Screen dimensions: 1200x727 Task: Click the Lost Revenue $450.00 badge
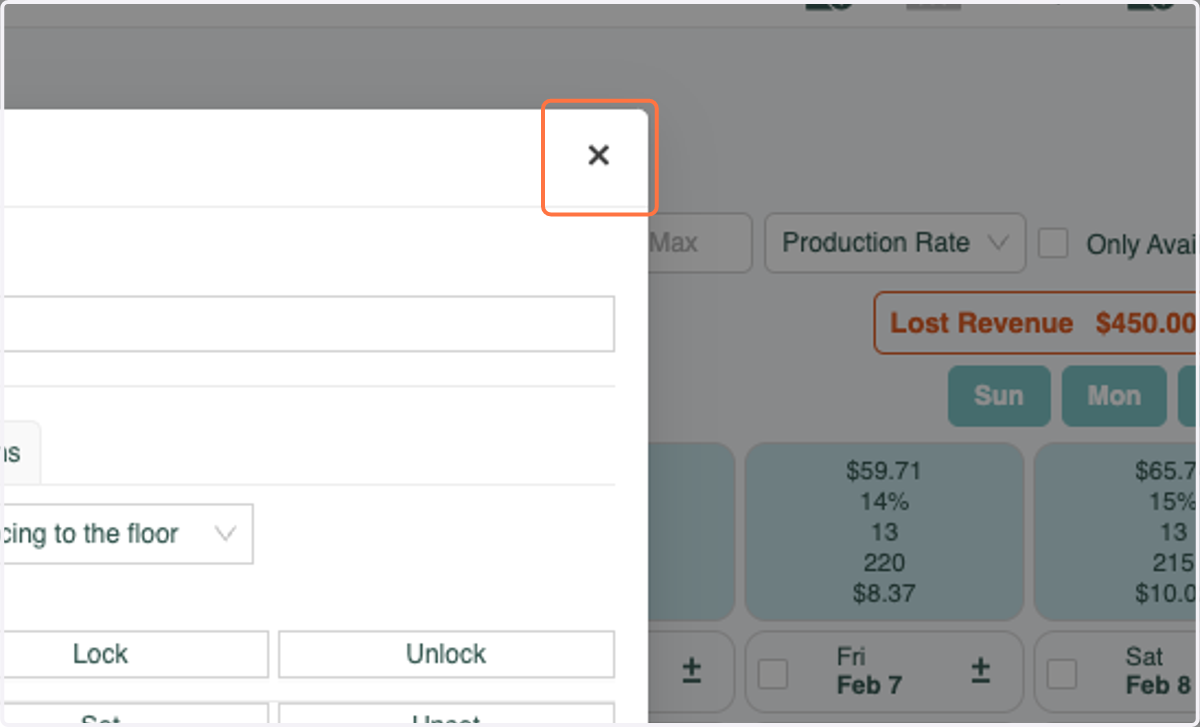1037,323
